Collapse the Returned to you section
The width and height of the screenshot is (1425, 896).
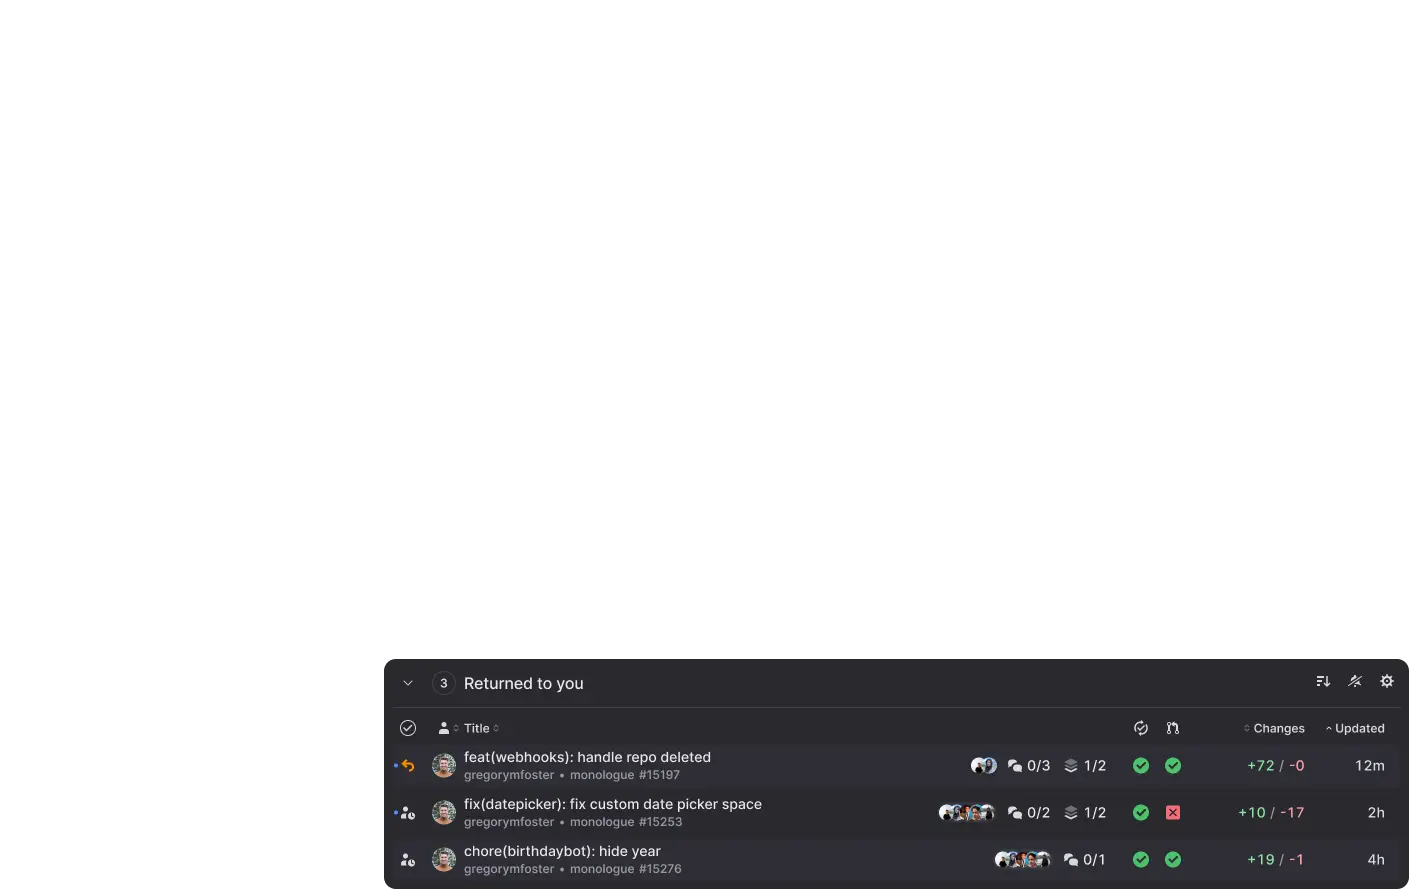coord(408,683)
